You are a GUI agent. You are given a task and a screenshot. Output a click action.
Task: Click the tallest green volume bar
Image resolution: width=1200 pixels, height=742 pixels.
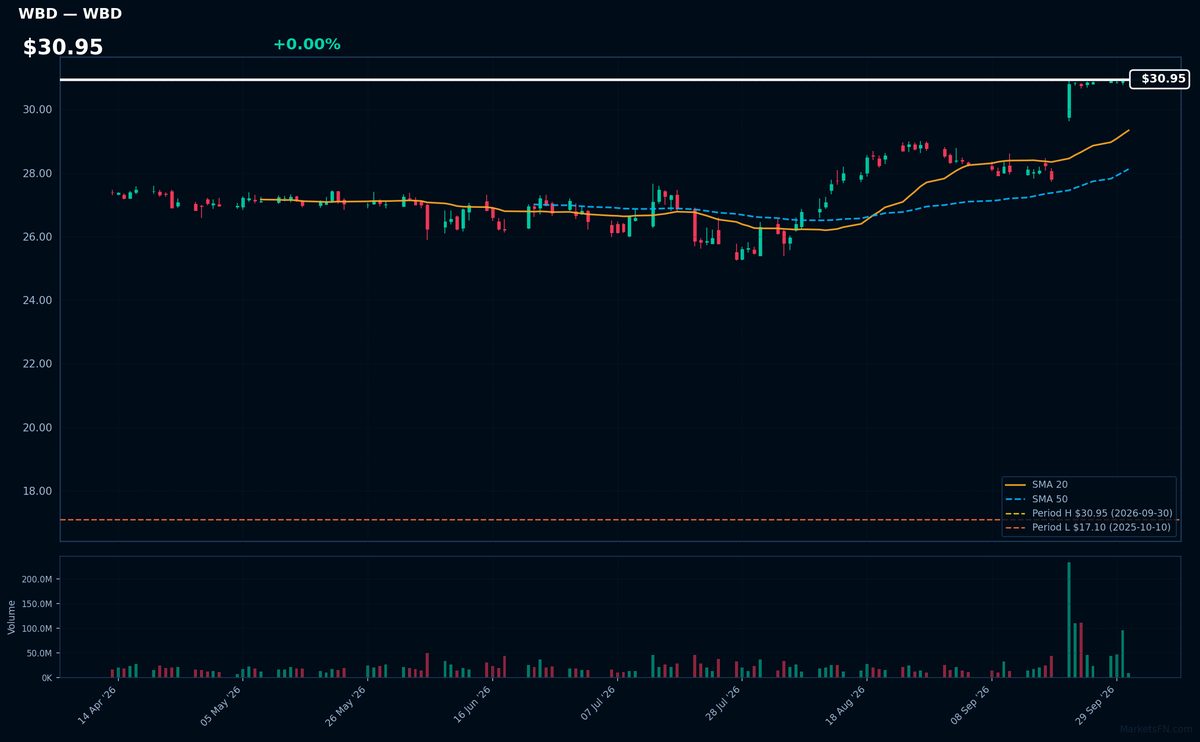coord(1069,620)
